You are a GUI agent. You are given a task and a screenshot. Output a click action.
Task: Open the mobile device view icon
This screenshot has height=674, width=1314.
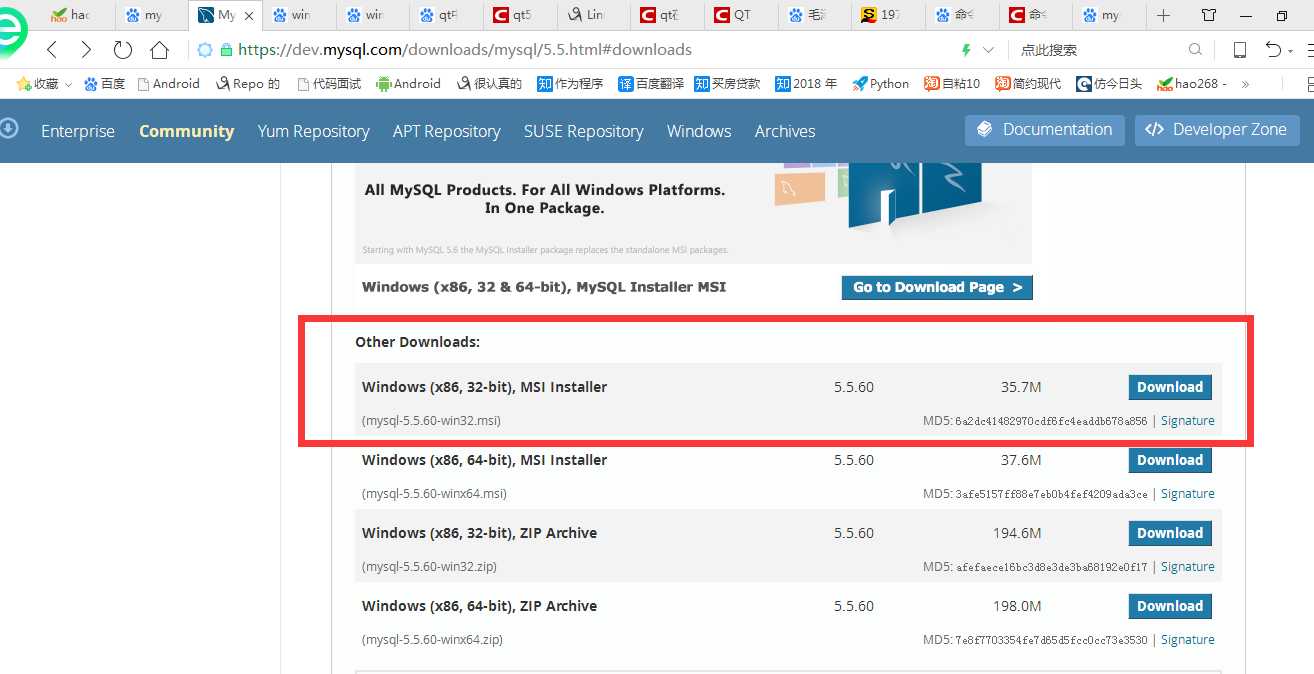tap(1240, 50)
